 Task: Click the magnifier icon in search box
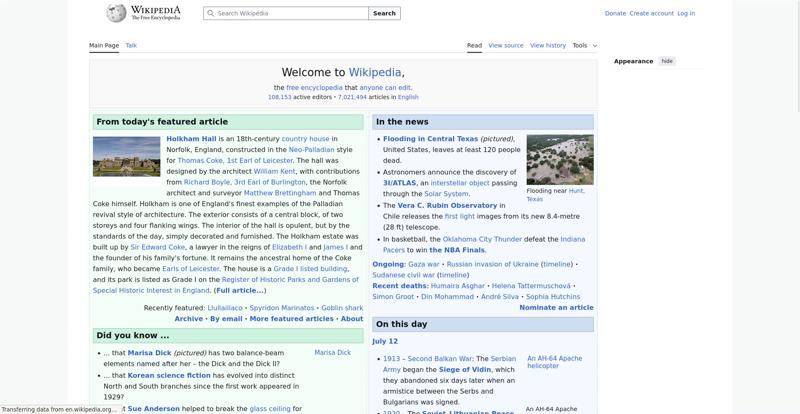click(x=210, y=13)
